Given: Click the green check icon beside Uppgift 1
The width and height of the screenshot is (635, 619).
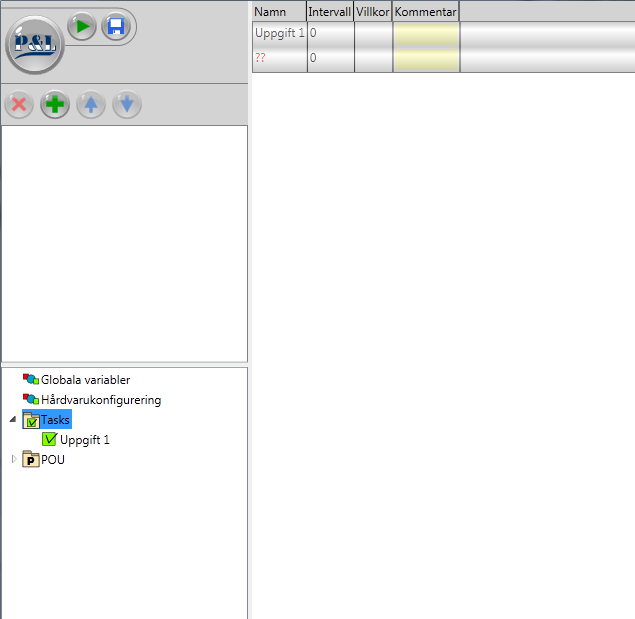Looking at the screenshot, I should [x=49, y=439].
